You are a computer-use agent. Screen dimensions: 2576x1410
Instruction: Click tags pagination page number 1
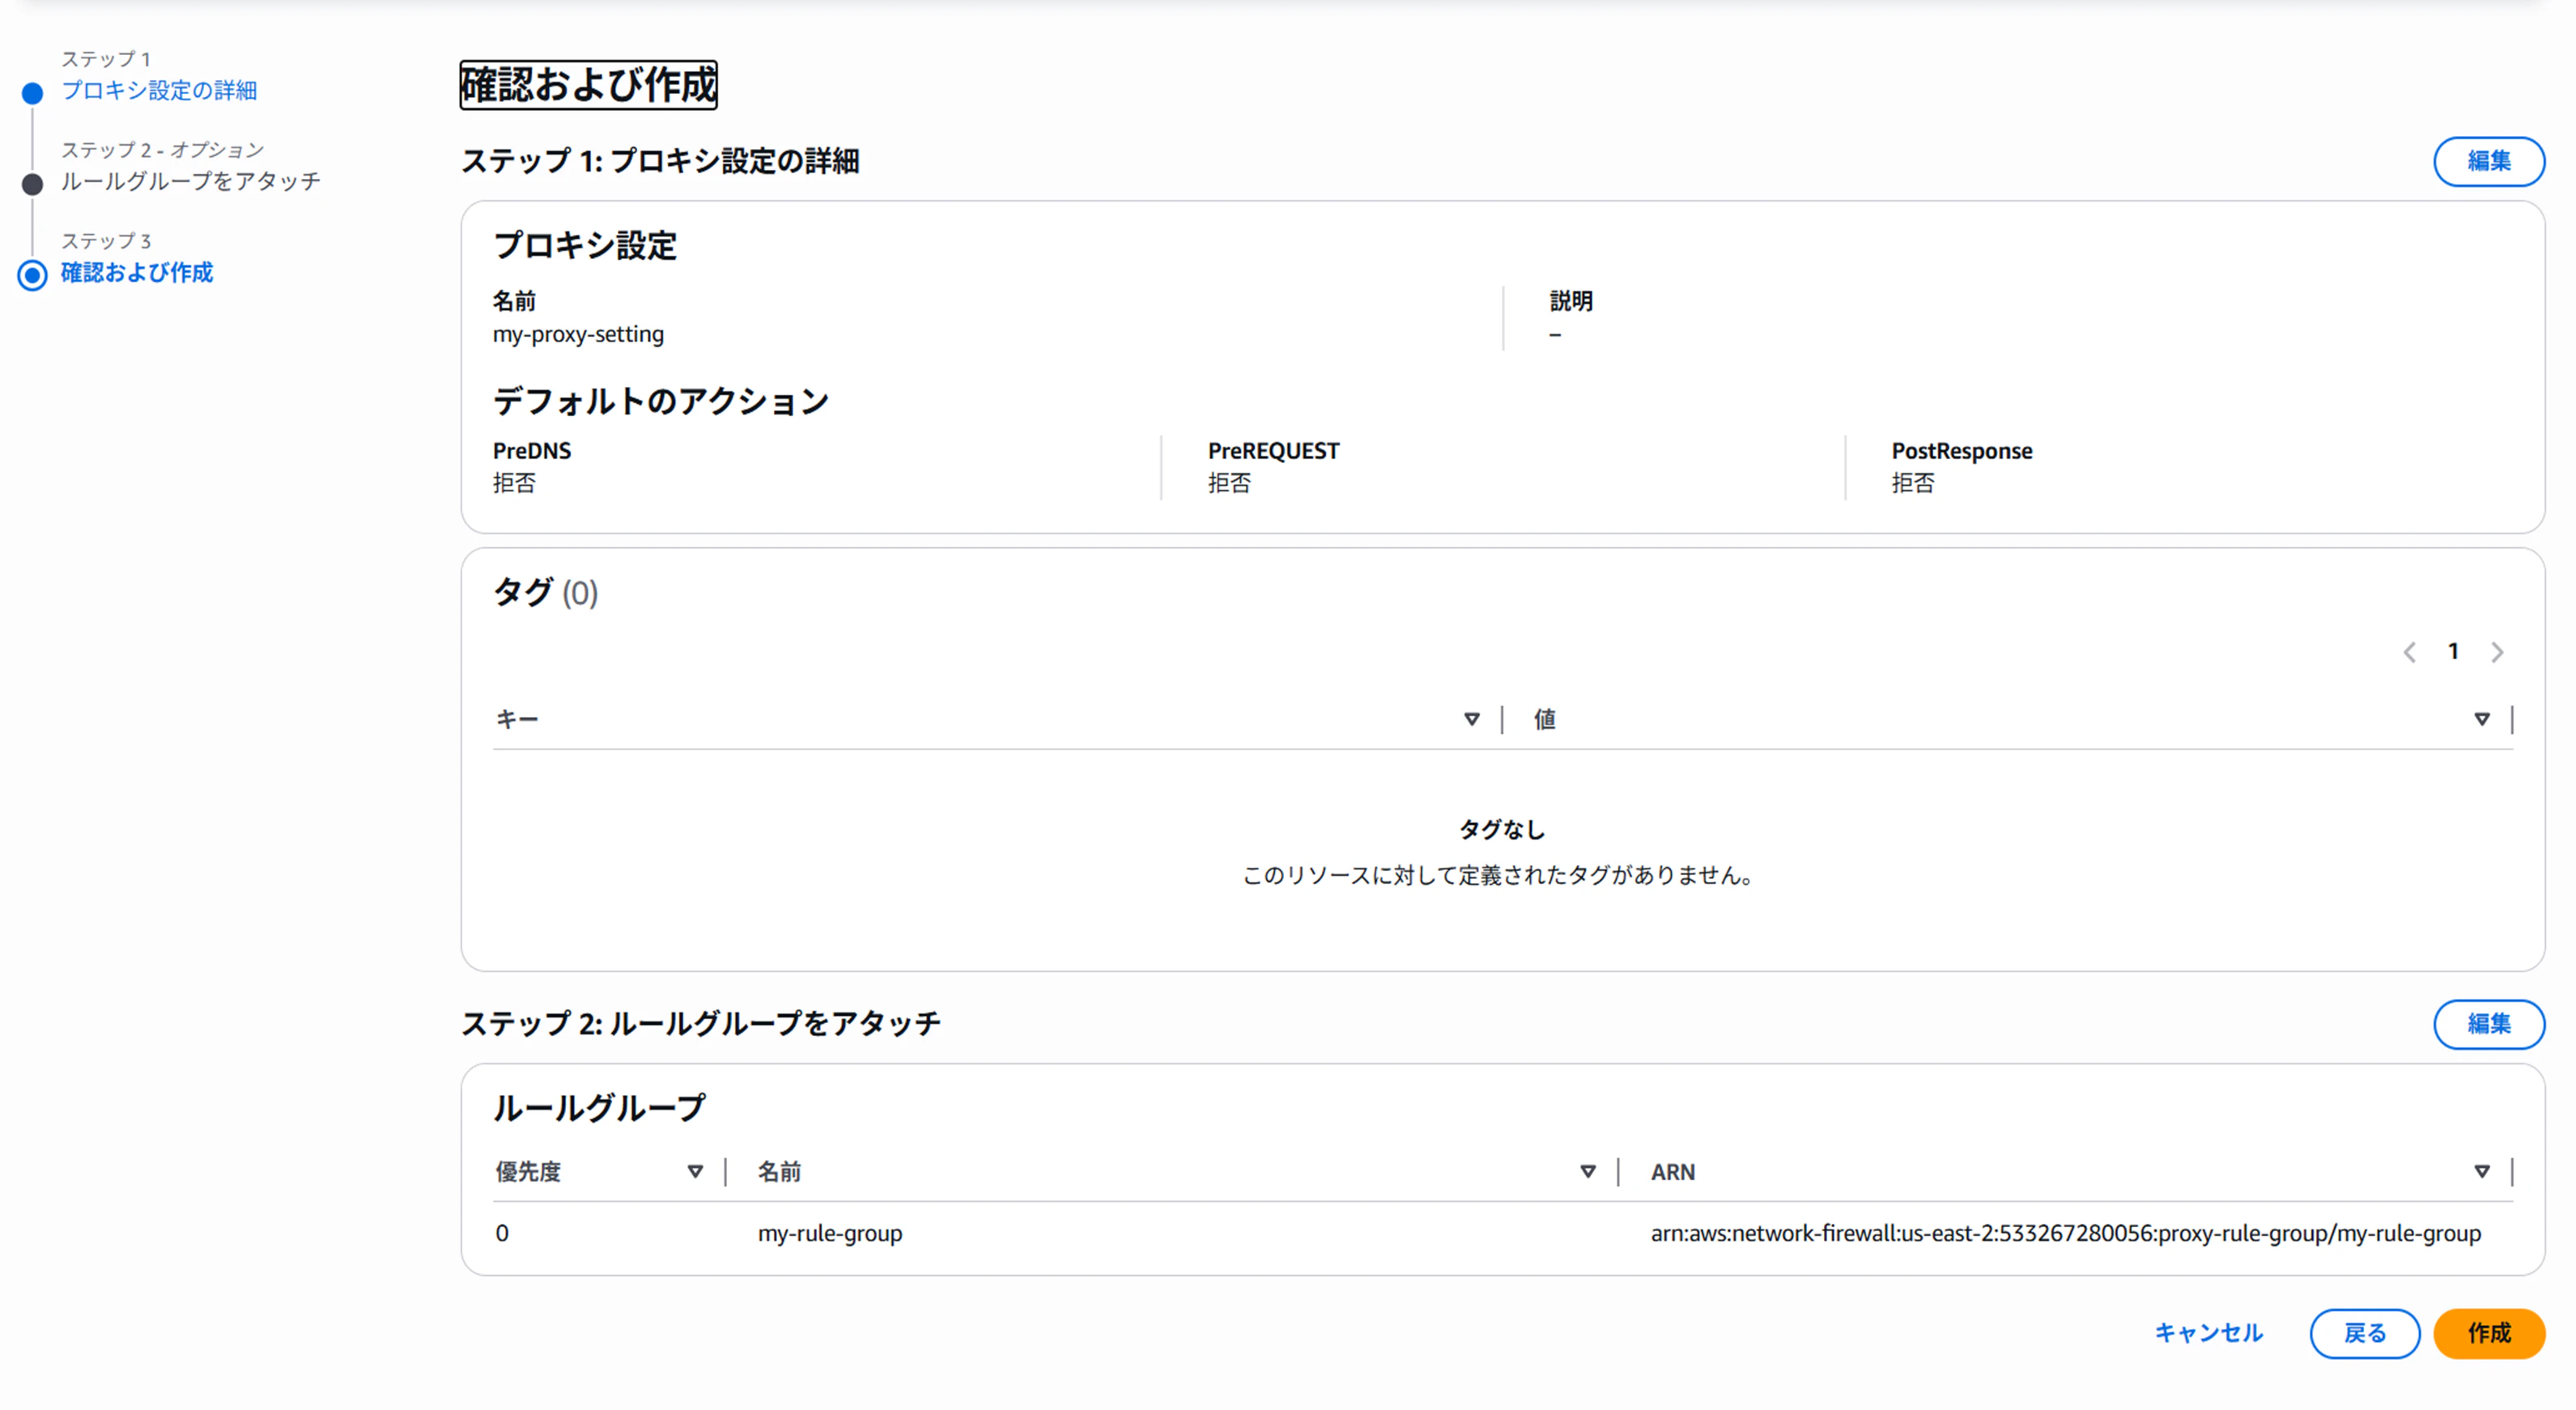coord(2453,651)
